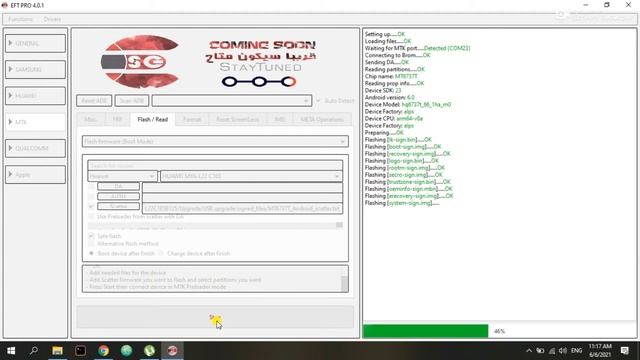Click the green flashing progress bar
The image size is (640, 360).
[x=425, y=331]
